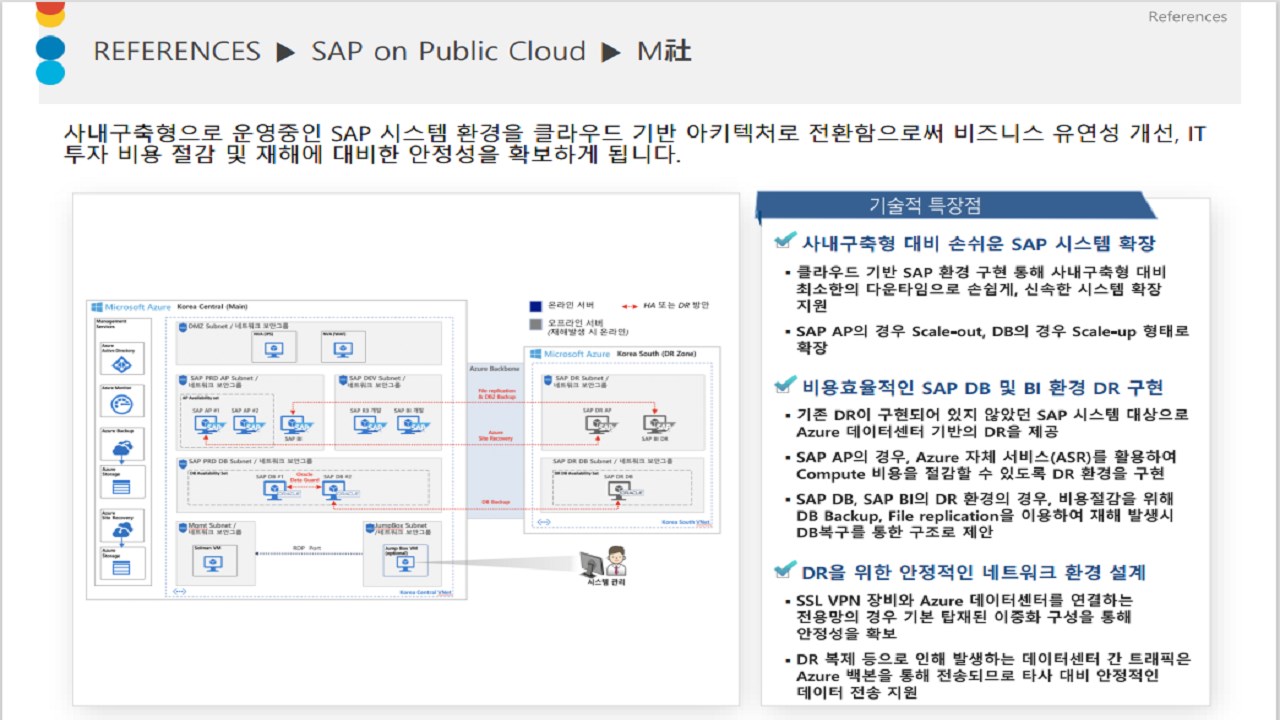Click the 'Azure Backbone' label

click(494, 369)
